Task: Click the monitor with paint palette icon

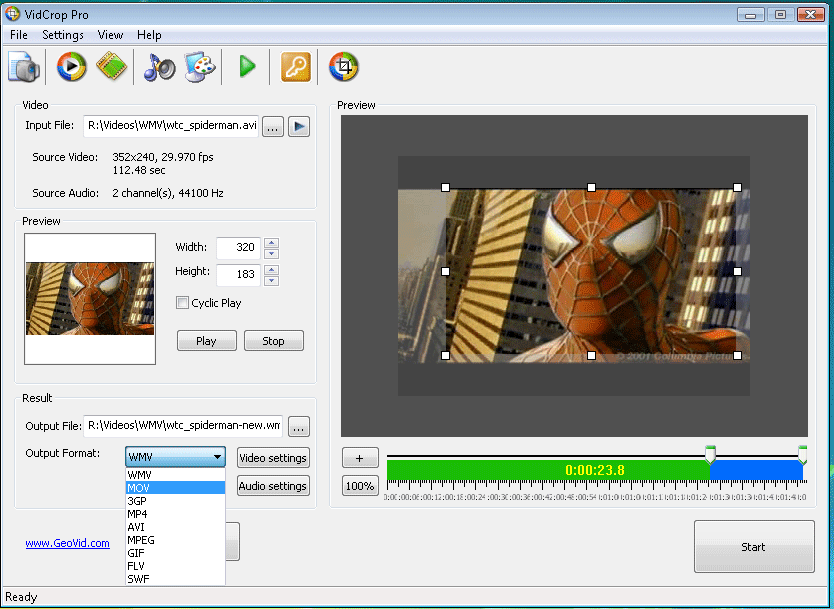Action: pos(200,67)
